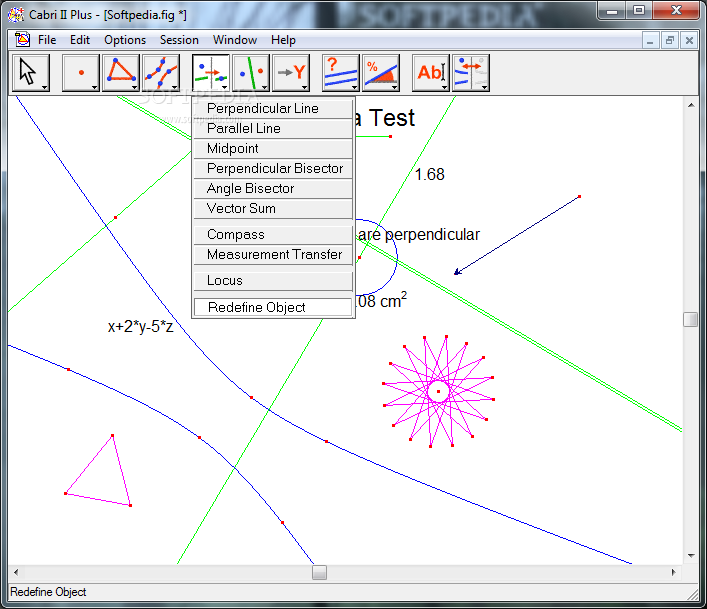Select the Transformations reflection toolbox icon
The height and width of the screenshot is (609, 707).
251,73
